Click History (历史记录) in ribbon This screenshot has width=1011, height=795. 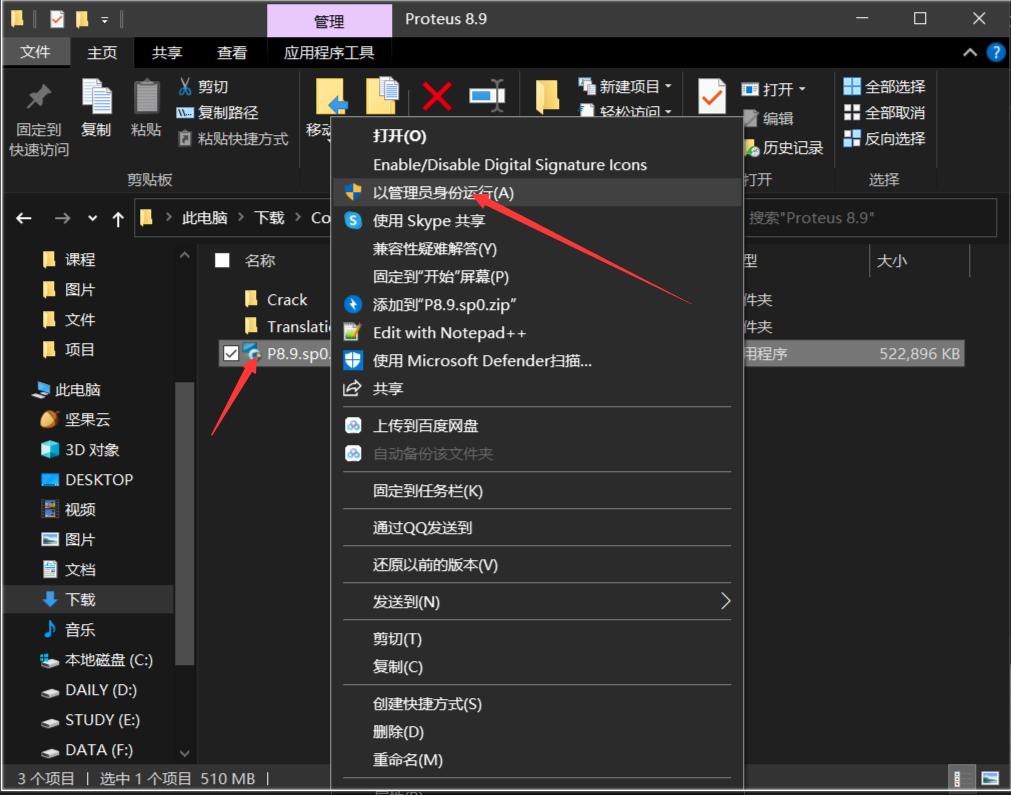click(x=783, y=148)
